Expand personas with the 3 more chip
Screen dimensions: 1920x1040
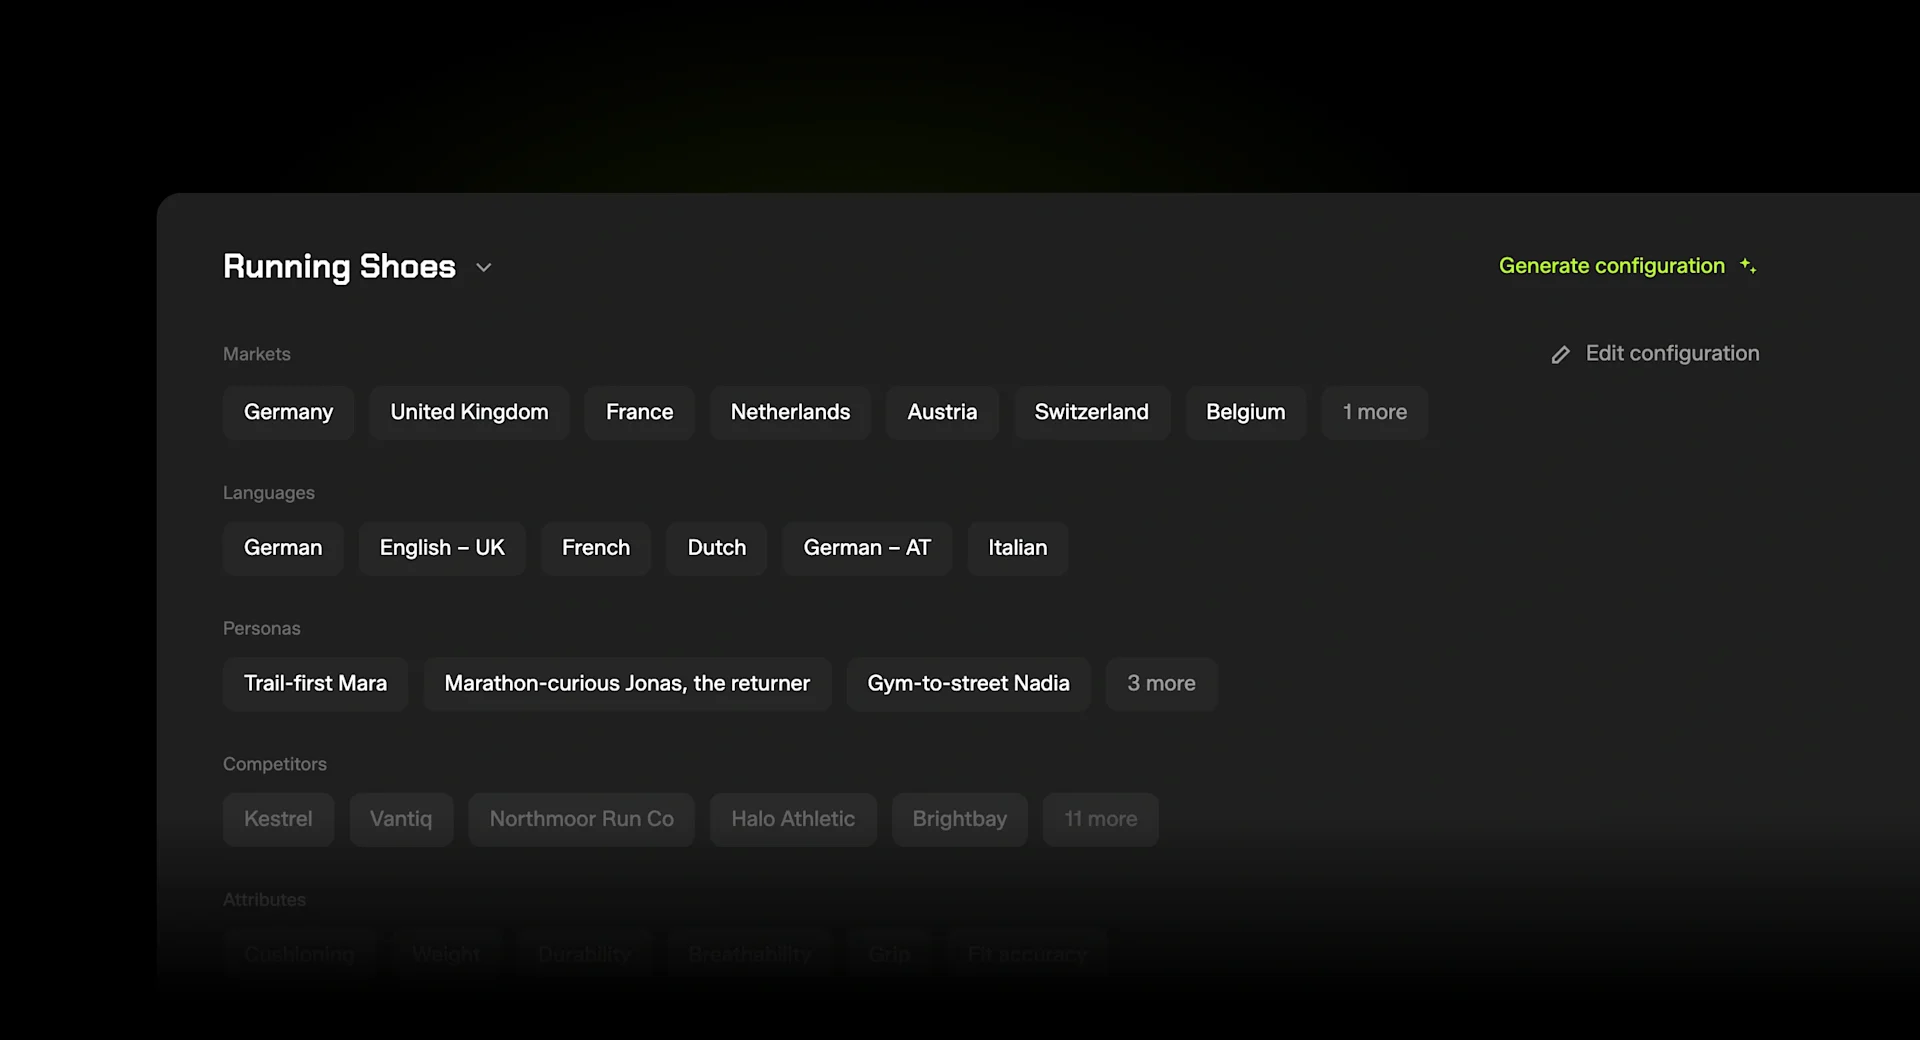(x=1161, y=684)
